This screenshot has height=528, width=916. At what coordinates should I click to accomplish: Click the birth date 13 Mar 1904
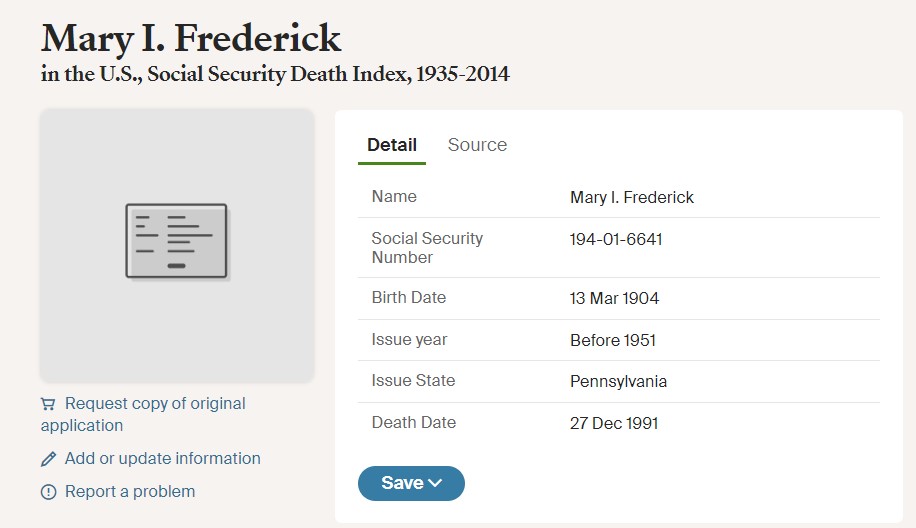(615, 298)
